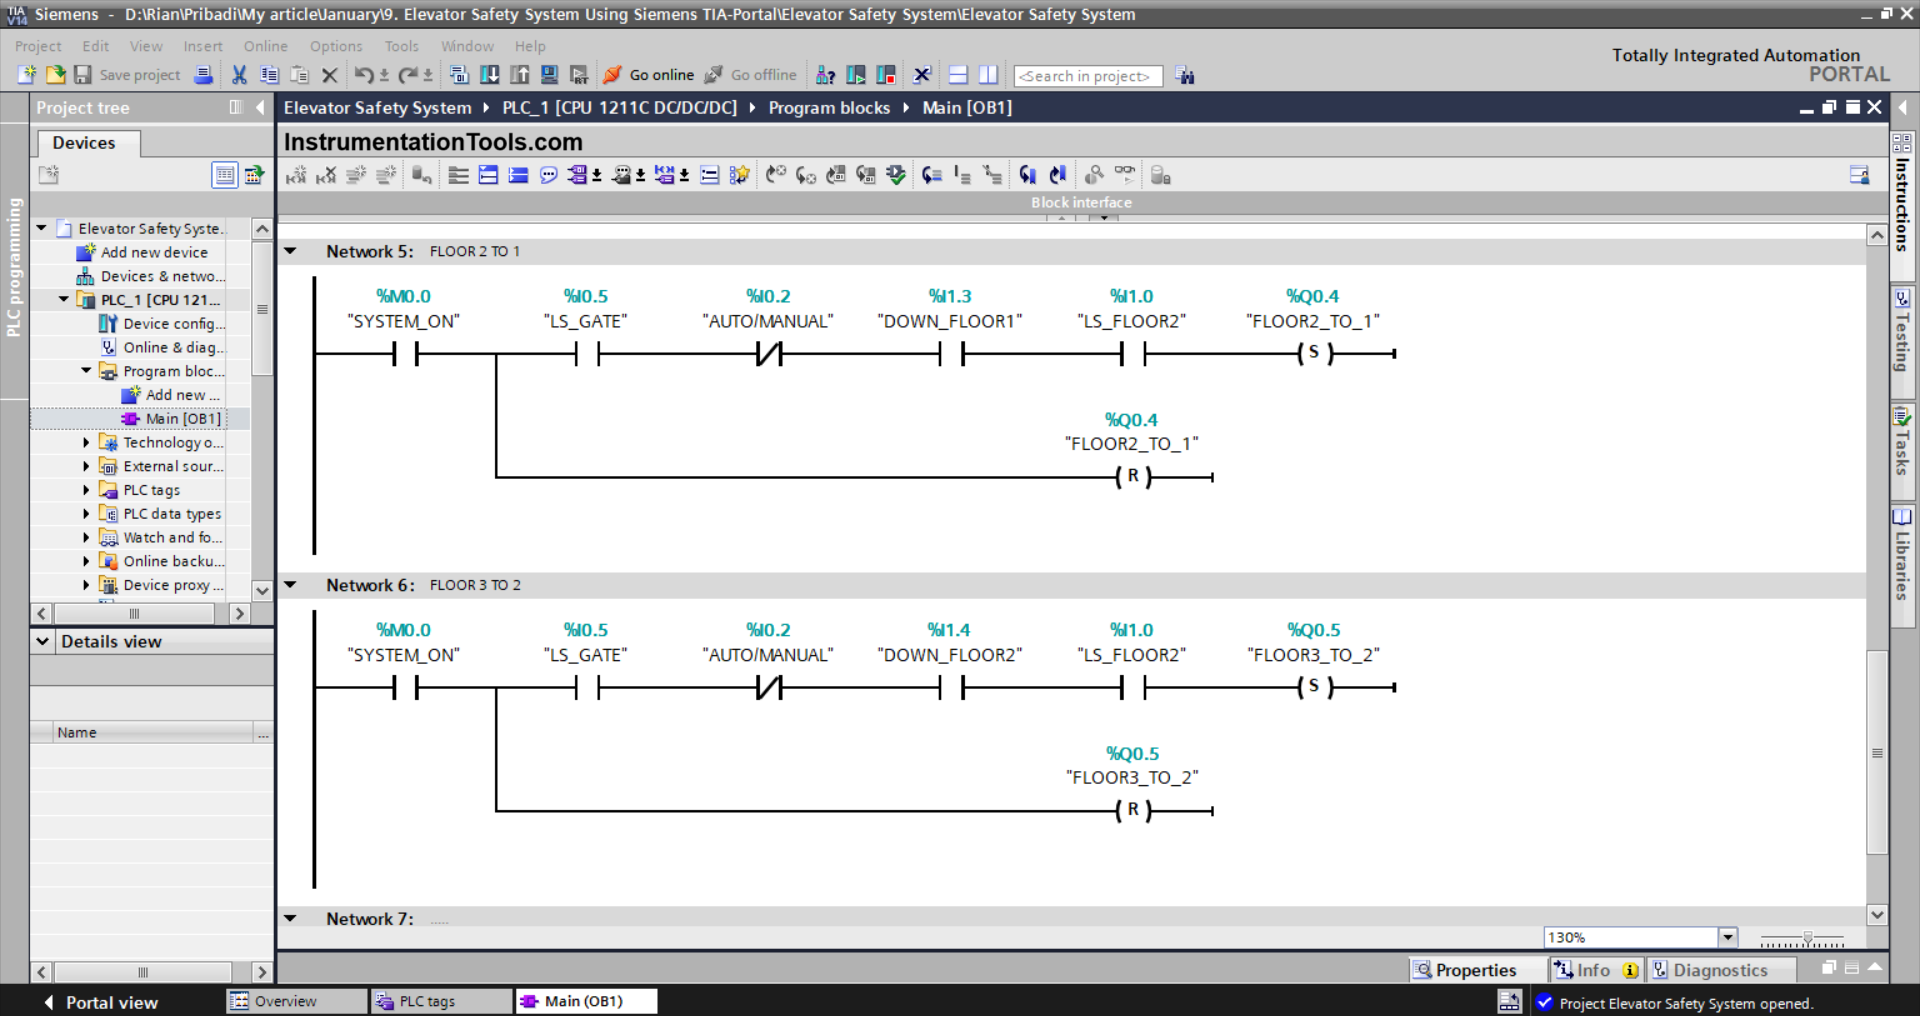Collapse Program blocks folder in tree

86,371
